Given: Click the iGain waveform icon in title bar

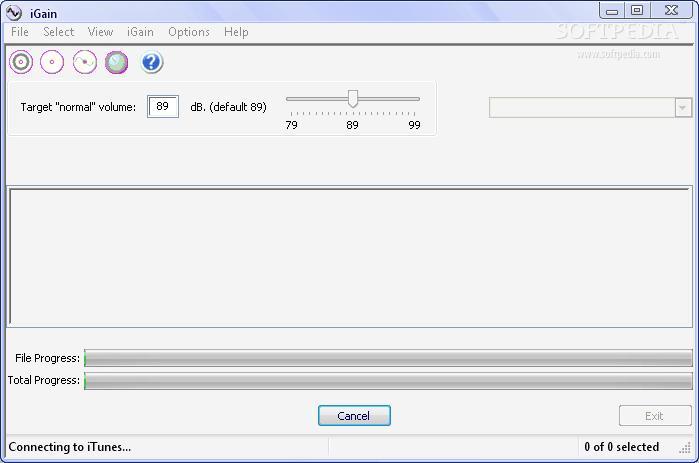Looking at the screenshot, I should pos(14,13).
